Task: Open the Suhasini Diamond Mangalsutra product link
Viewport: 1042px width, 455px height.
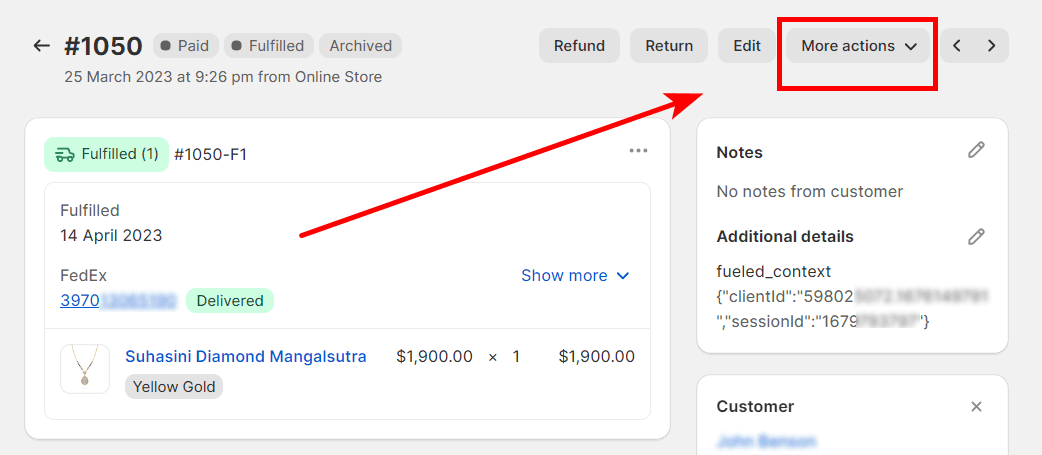Action: pyautogui.click(x=246, y=357)
